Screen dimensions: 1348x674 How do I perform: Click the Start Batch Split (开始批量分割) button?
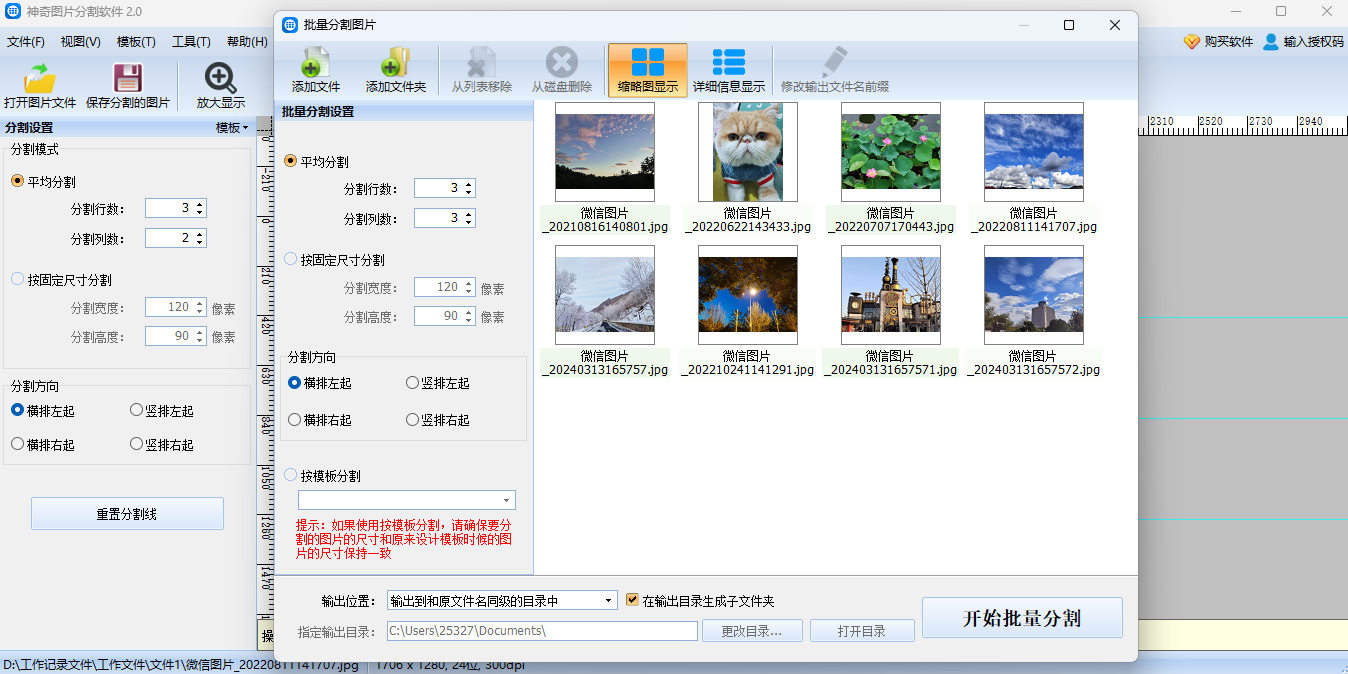1021,618
